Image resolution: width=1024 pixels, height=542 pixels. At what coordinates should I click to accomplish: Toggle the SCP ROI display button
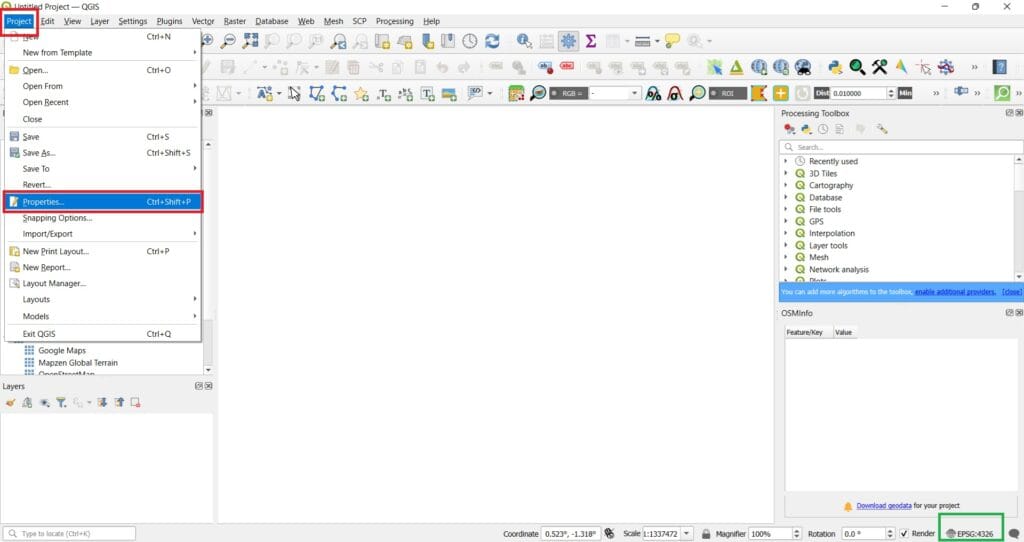click(x=728, y=93)
